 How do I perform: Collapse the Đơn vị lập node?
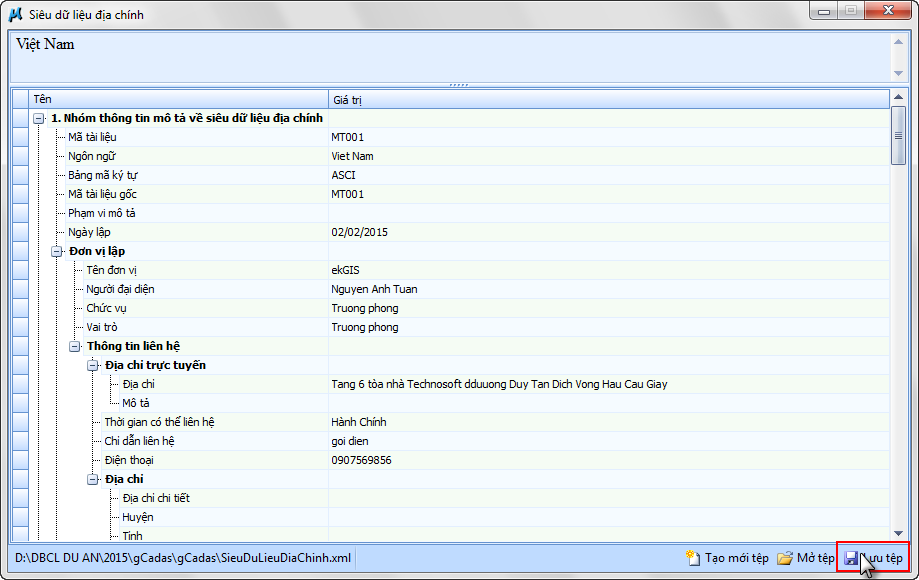57,251
